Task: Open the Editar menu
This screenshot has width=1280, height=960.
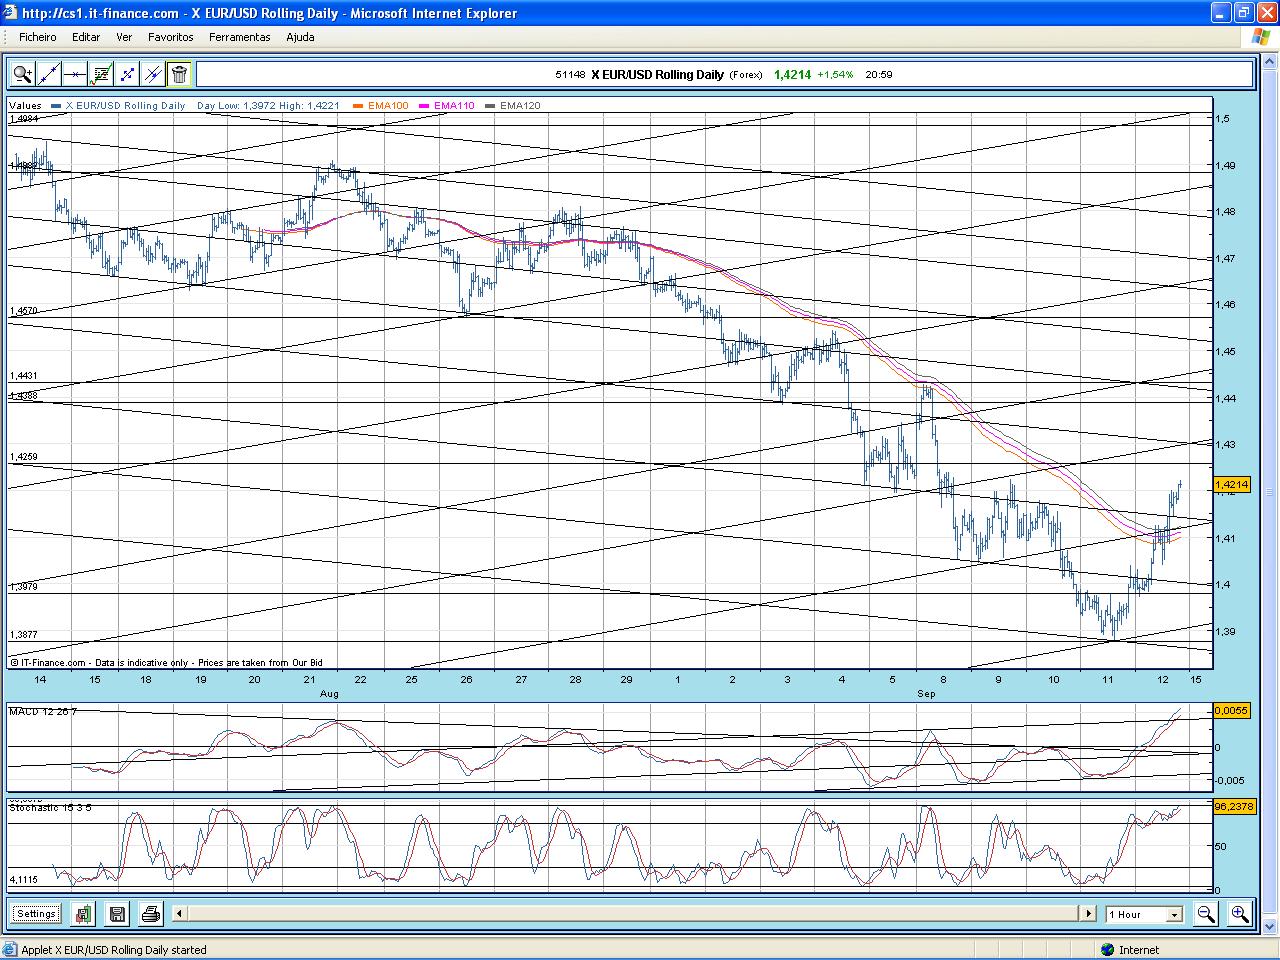Action: pos(86,37)
